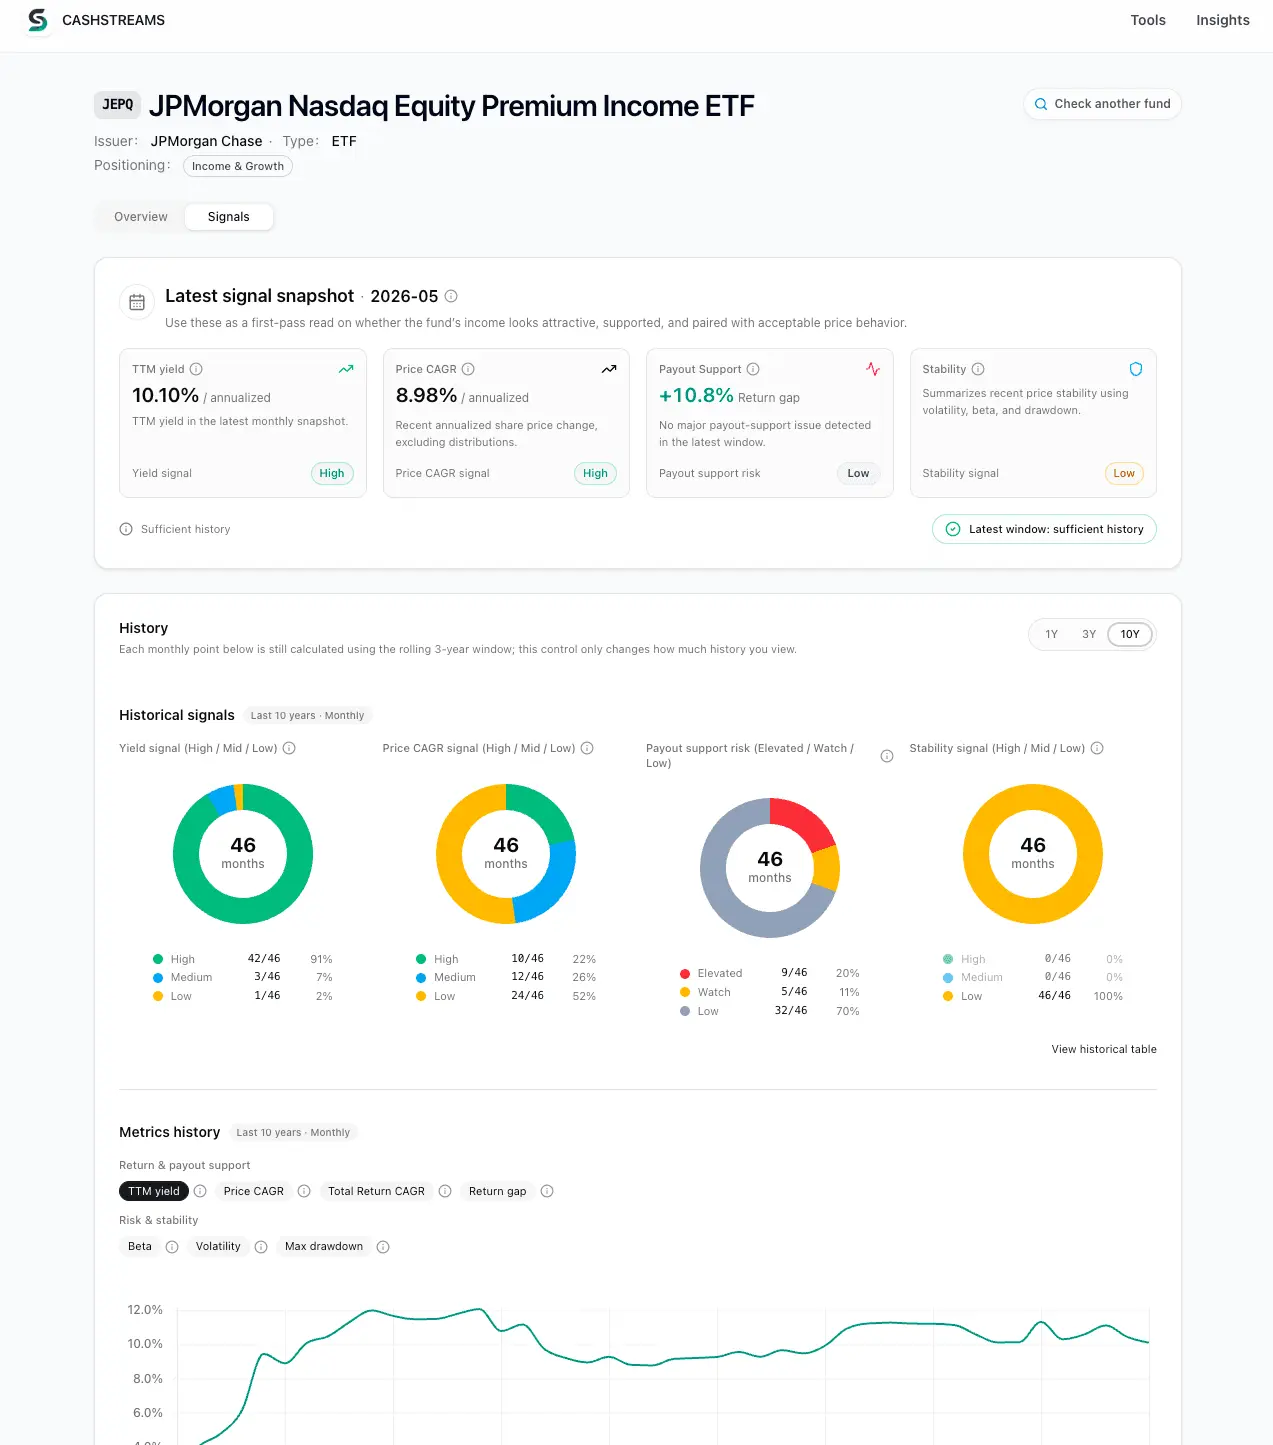
Task: Click info icon next to Return gap chip
Action: coord(547,1191)
